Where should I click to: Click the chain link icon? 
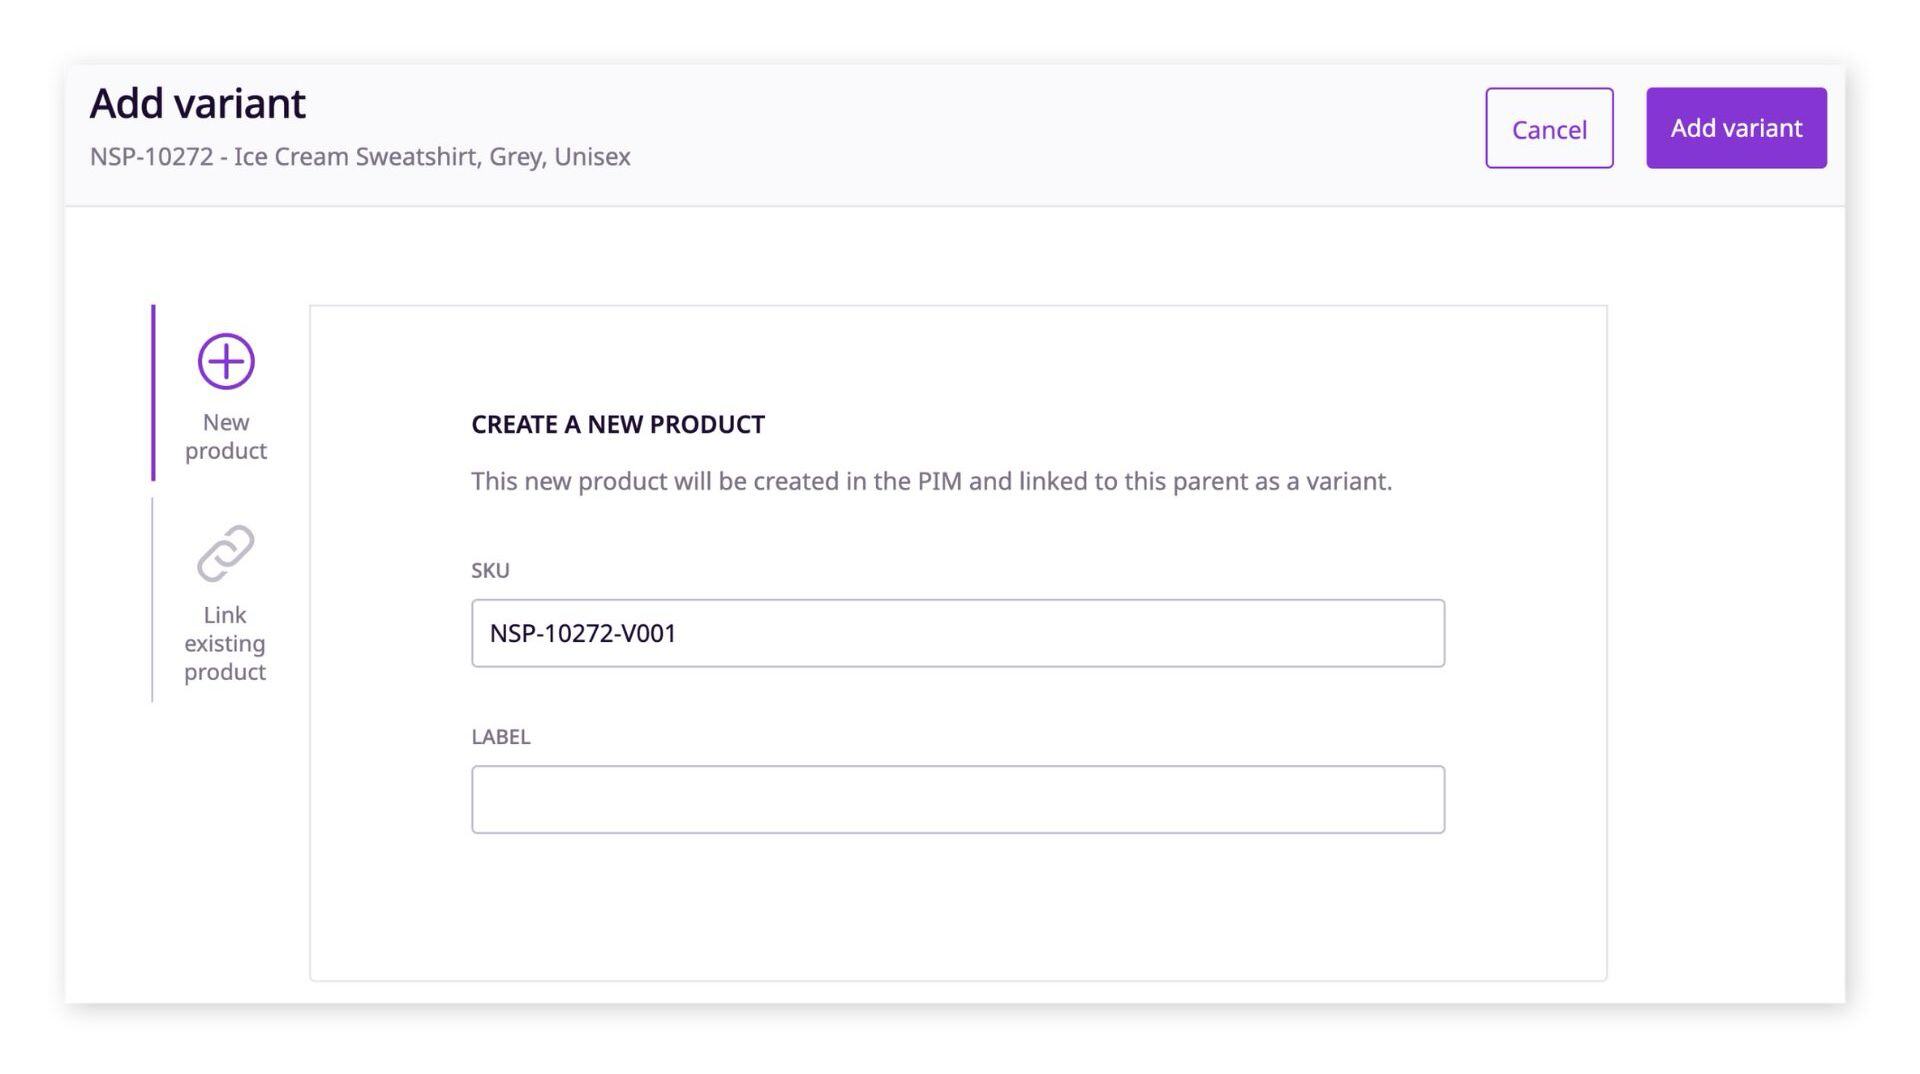[x=225, y=553]
